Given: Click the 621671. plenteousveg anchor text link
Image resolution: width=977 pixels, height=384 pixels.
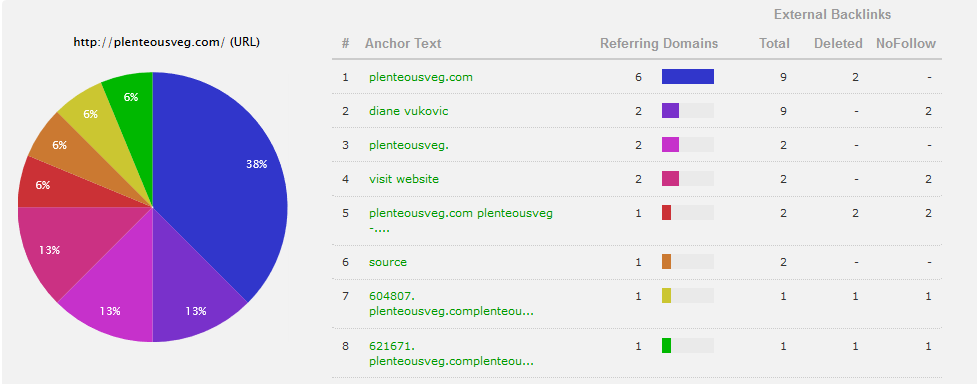Looking at the screenshot, I should click(451, 353).
